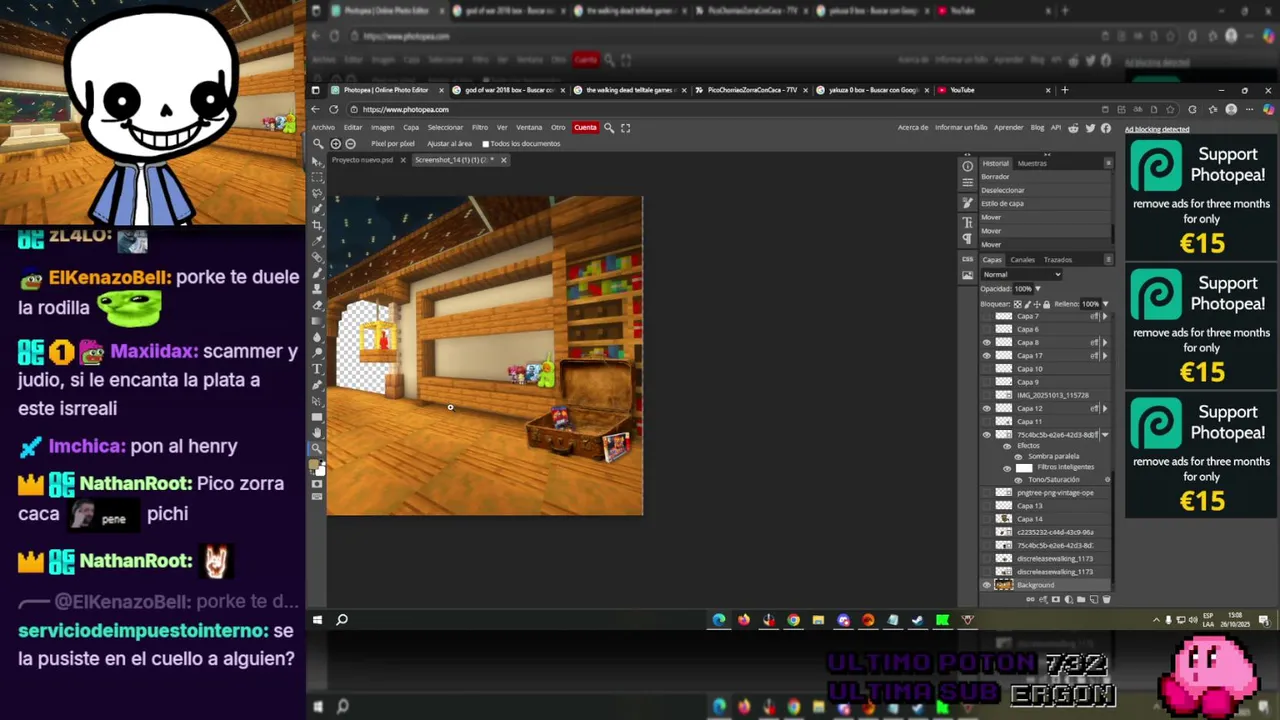Image resolution: width=1280 pixels, height=720 pixels.
Task: Open the CSS panel icon
Action: pyautogui.click(x=968, y=259)
